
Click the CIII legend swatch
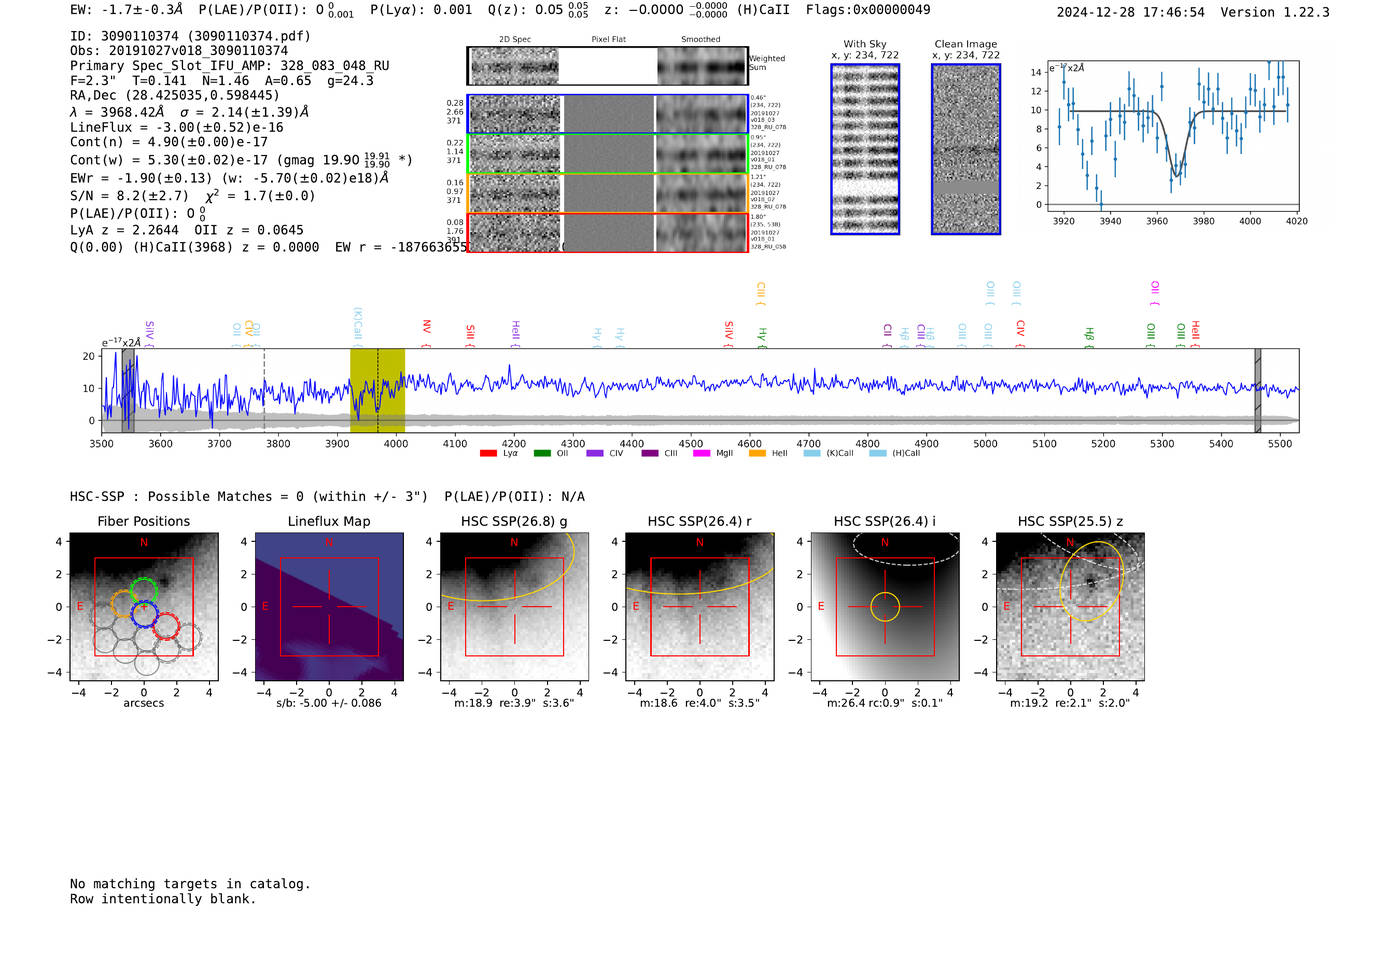(650, 454)
